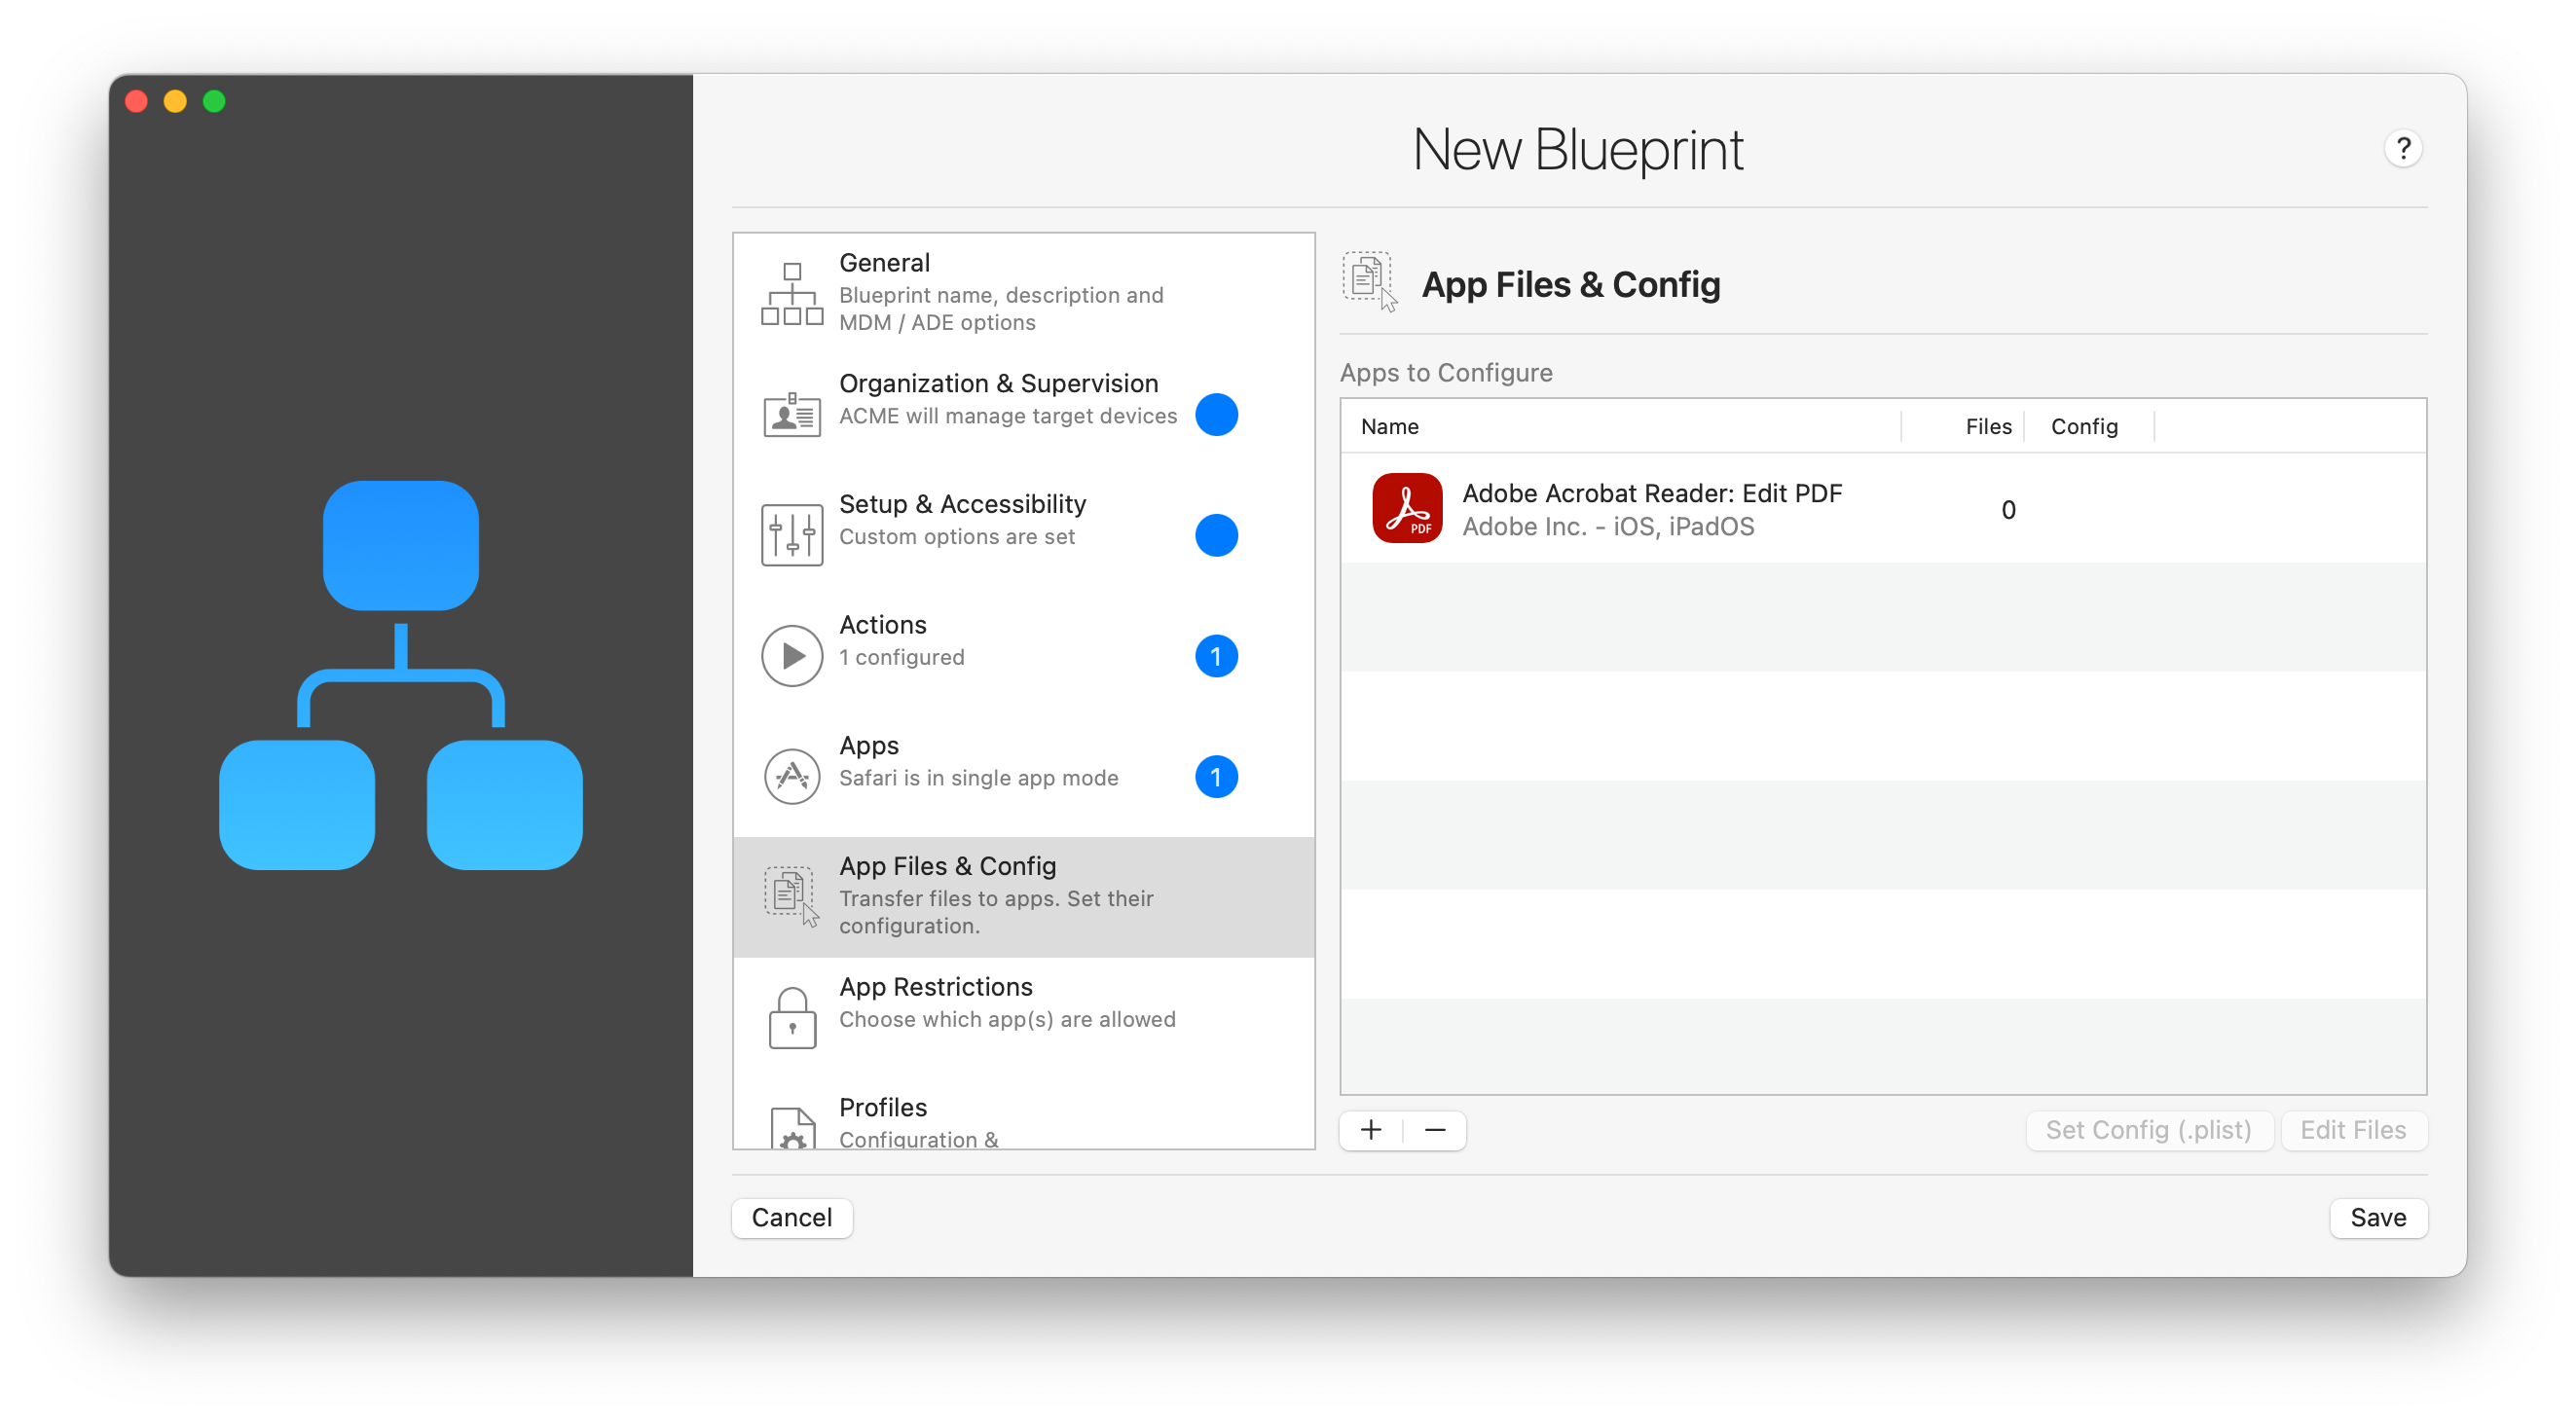Click 'Adobe Inc. - iOS, iPadOS' subtitle

coord(1607,527)
